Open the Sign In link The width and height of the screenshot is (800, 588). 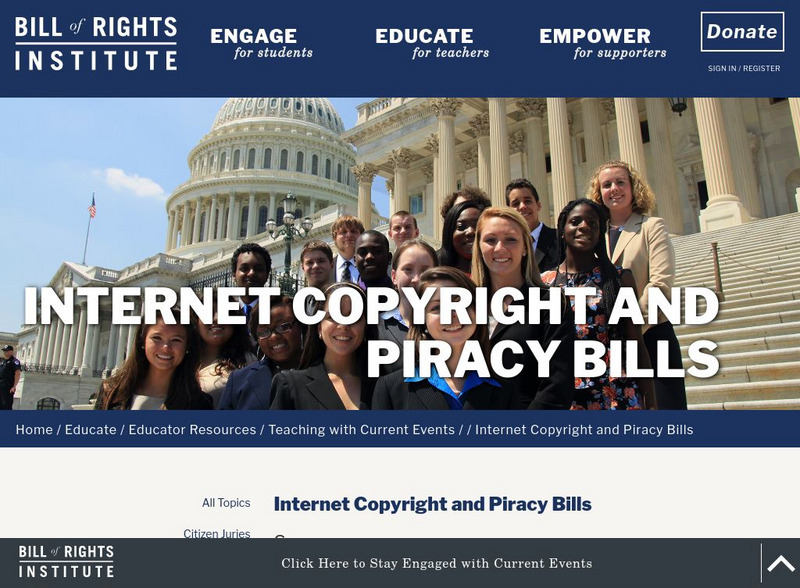(722, 68)
